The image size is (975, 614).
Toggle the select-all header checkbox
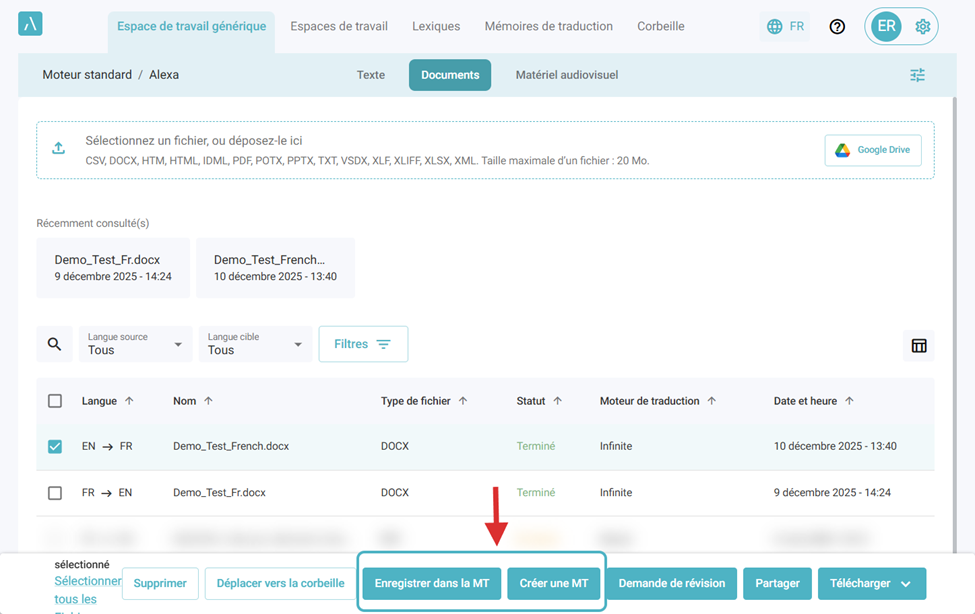tap(55, 401)
